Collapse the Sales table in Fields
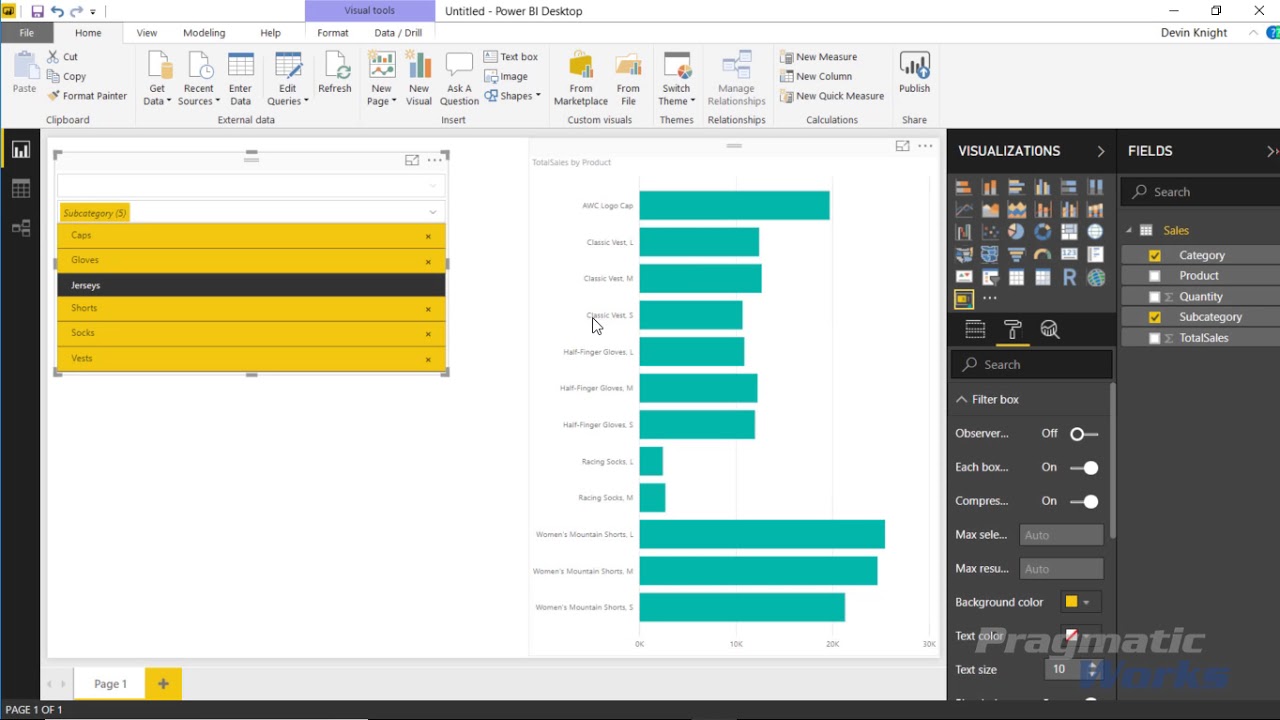 coord(1129,231)
